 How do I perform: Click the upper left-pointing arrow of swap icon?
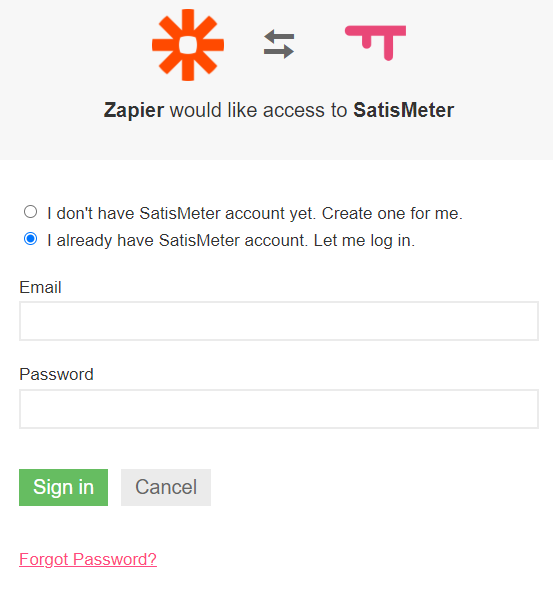279,37
